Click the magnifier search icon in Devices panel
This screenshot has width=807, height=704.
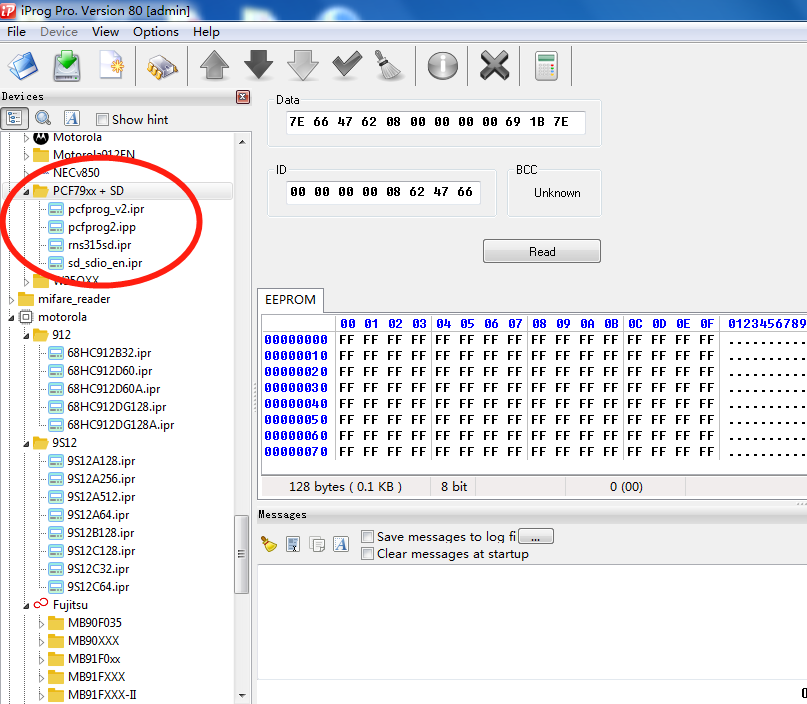pos(43,118)
